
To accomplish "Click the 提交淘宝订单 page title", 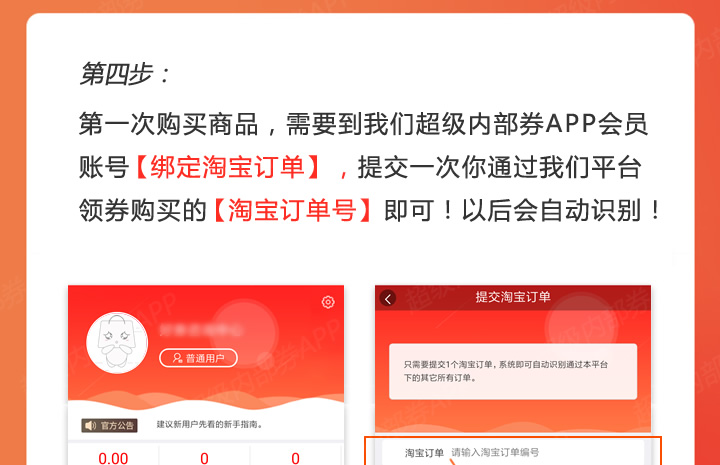I will [x=513, y=297].
